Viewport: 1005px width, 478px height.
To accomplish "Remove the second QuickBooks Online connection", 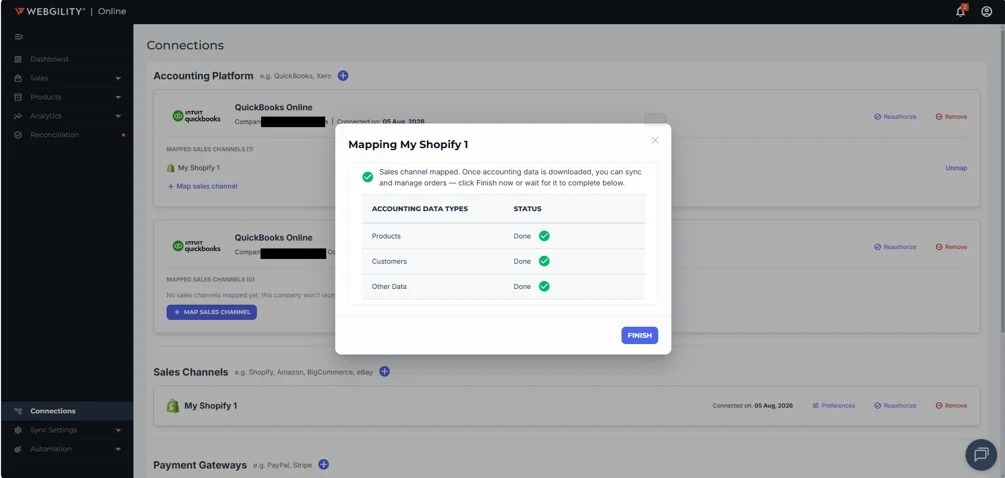I will (951, 247).
